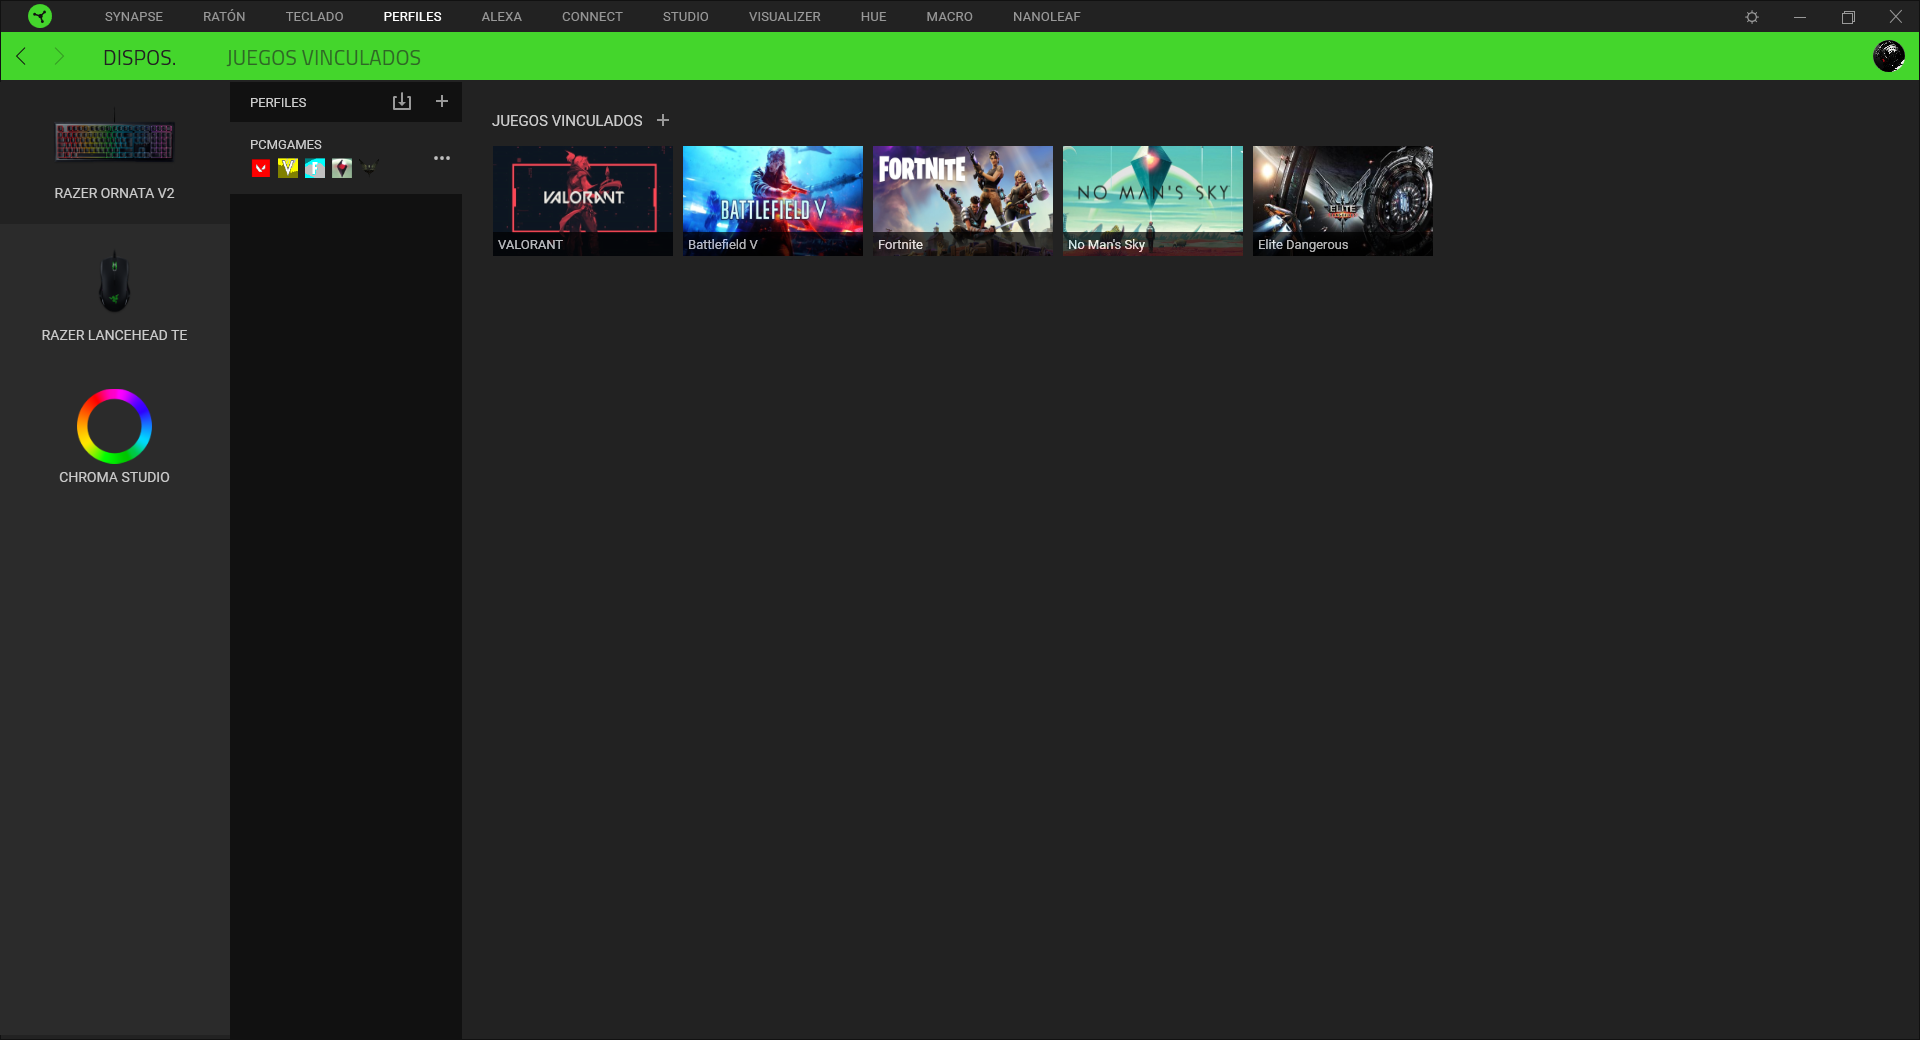Screen dimensions: 1920x1040
Task: Add a new profile with plus icon
Action: (442, 102)
